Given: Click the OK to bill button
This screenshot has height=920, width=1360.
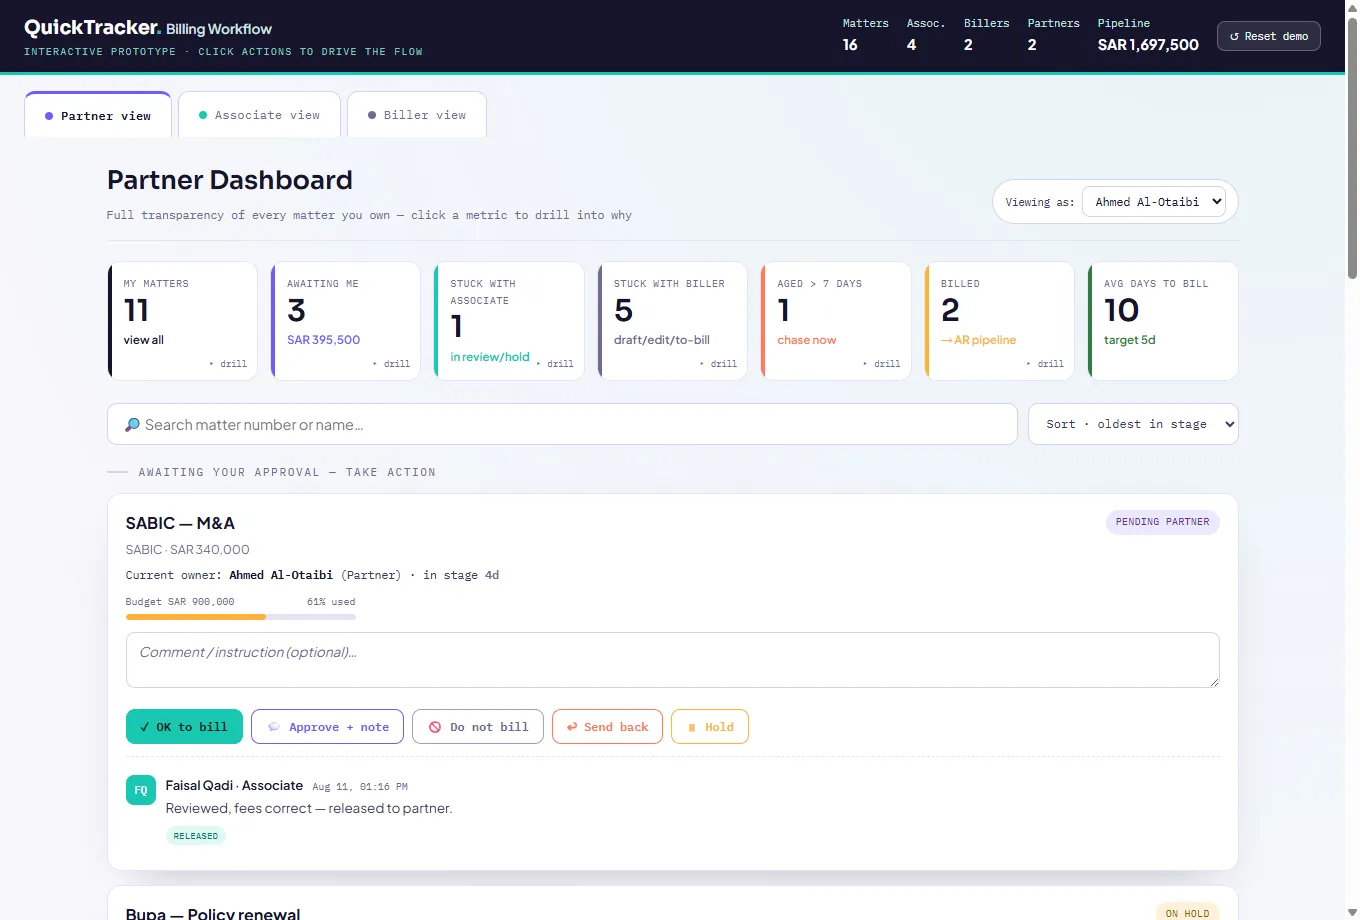Looking at the screenshot, I should pos(184,727).
